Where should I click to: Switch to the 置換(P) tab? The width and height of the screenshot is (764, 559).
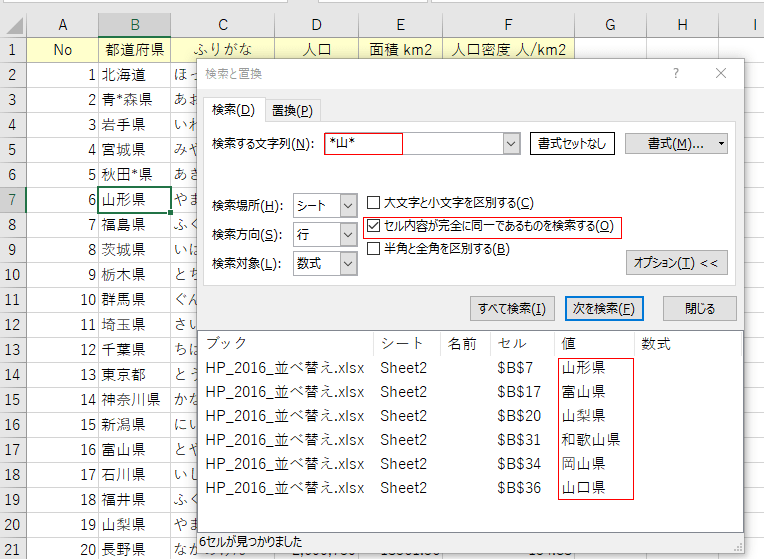point(292,111)
